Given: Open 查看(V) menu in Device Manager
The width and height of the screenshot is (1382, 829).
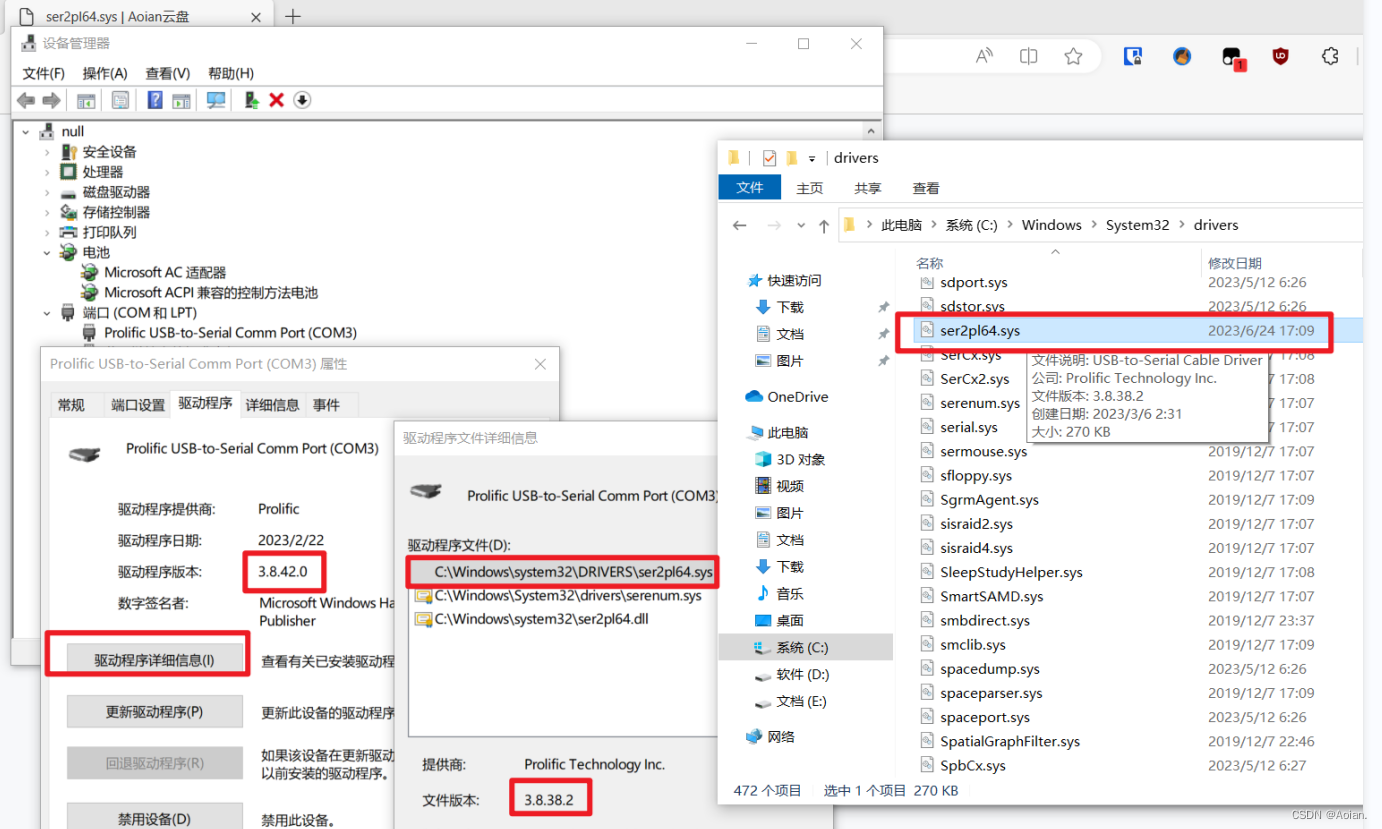Looking at the screenshot, I should point(167,73).
